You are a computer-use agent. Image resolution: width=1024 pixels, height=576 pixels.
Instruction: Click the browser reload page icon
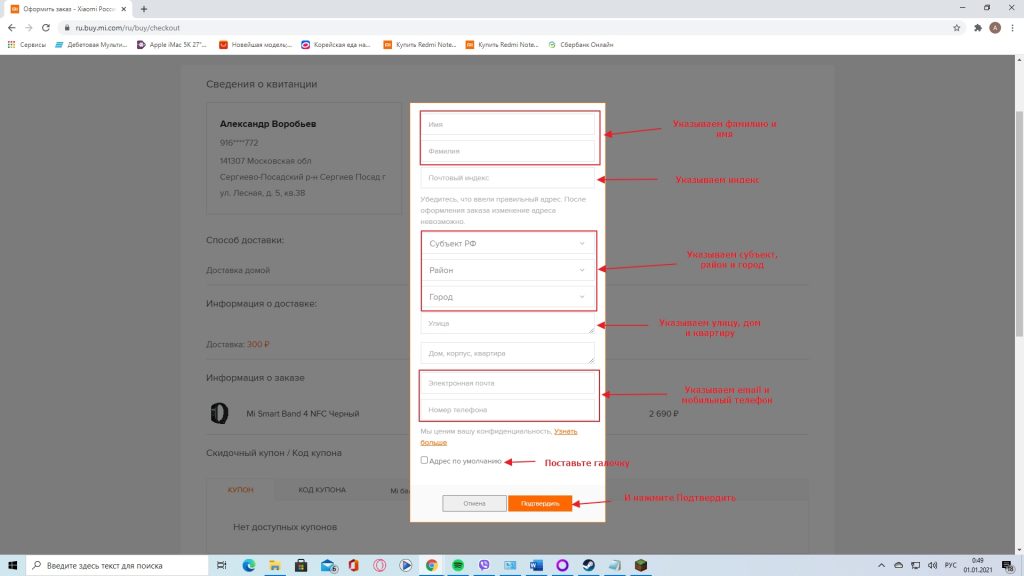(x=47, y=28)
